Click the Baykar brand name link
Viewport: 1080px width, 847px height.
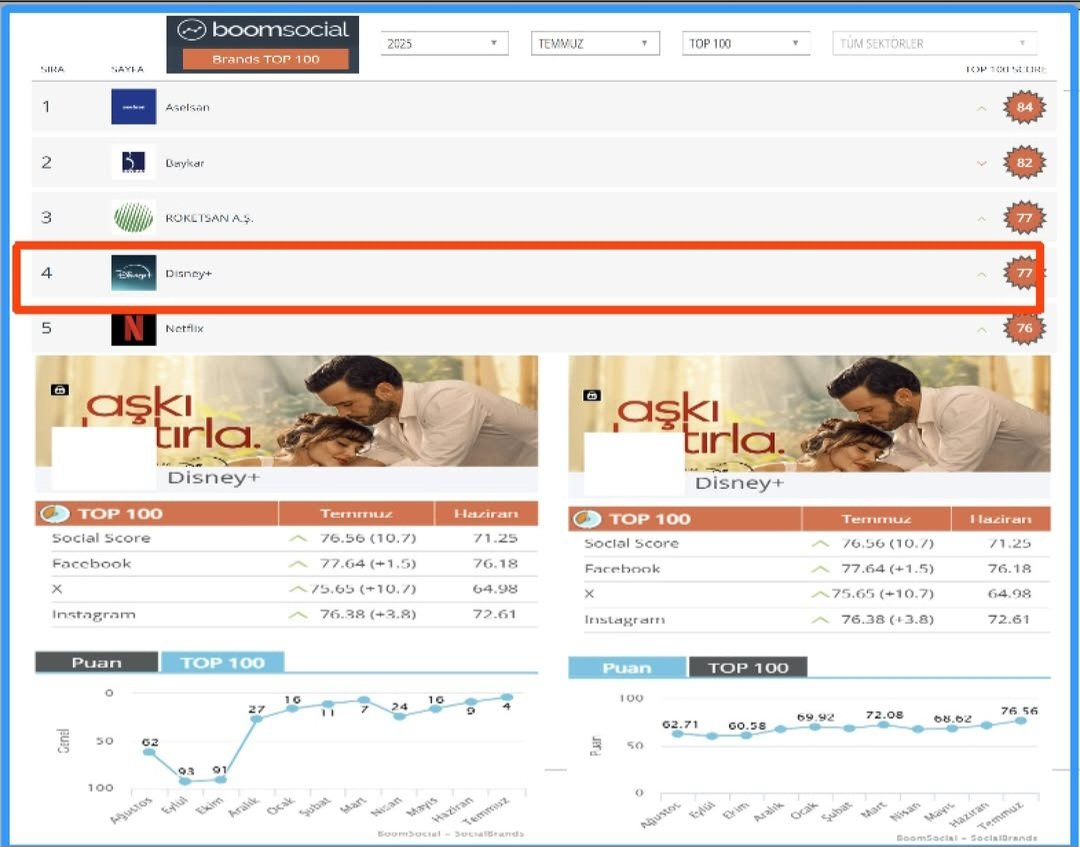click(185, 163)
